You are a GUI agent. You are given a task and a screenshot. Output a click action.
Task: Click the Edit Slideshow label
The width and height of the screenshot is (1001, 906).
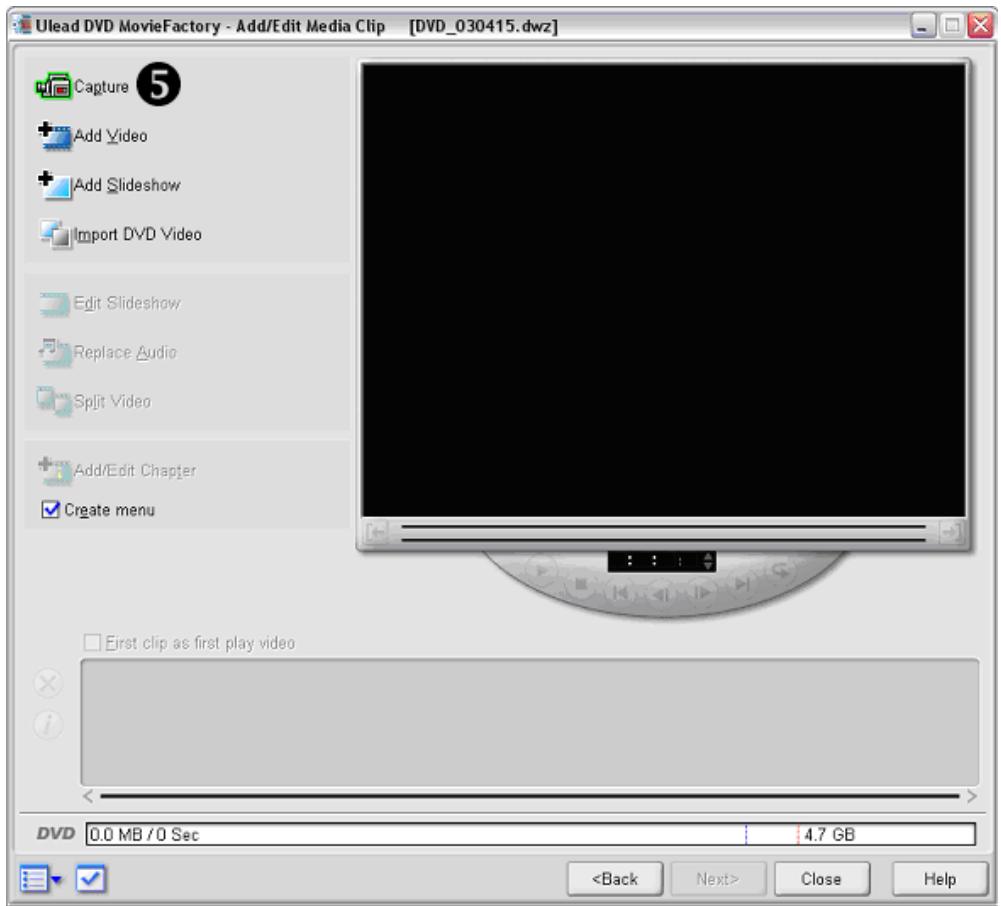(127, 303)
